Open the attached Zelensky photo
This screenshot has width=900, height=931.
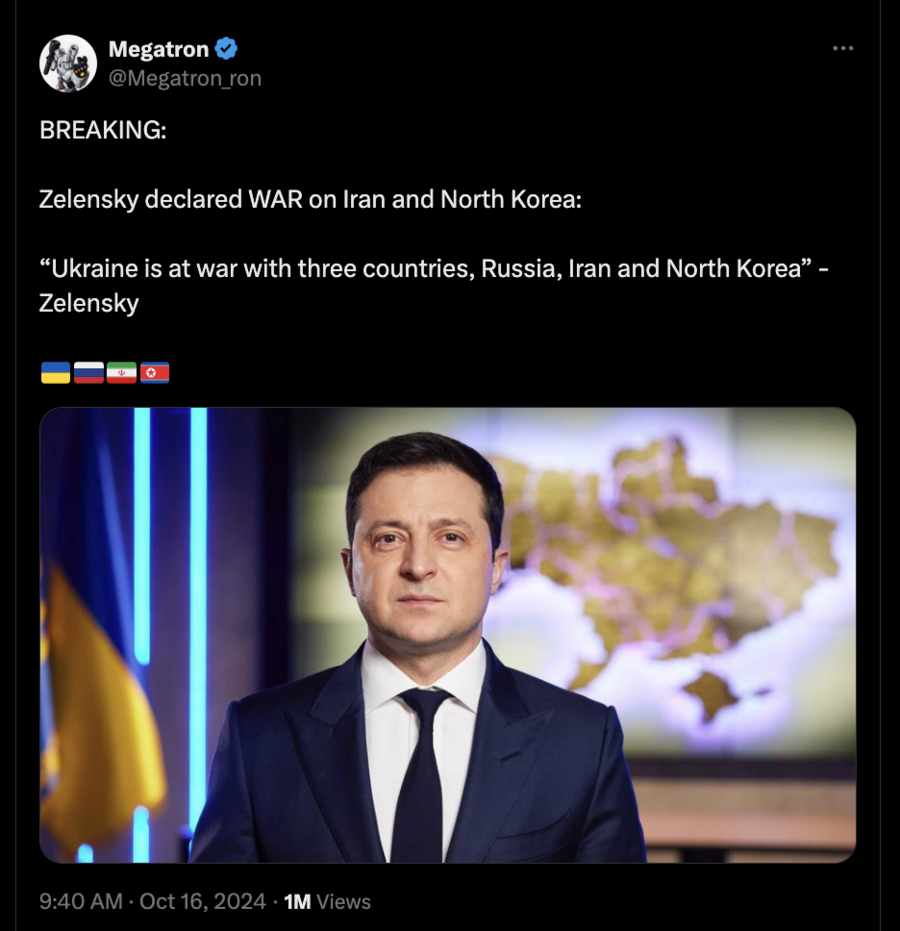point(447,634)
